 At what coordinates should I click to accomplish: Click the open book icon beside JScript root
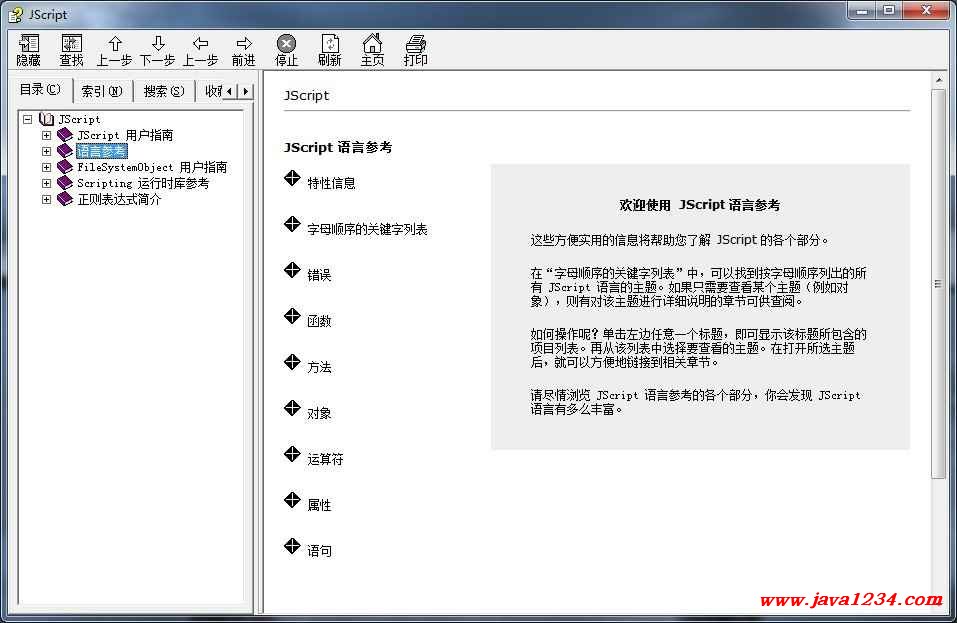pos(46,119)
